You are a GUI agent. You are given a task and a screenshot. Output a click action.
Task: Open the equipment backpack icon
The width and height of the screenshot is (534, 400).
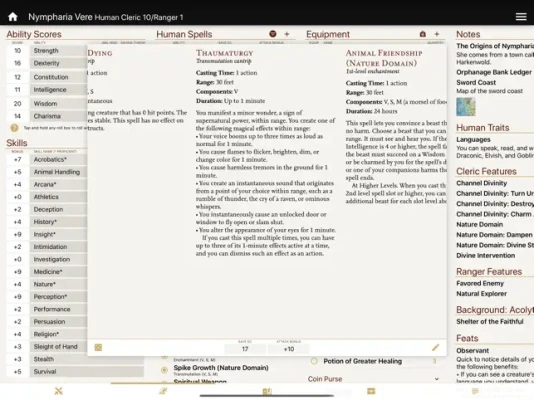[x=423, y=34]
